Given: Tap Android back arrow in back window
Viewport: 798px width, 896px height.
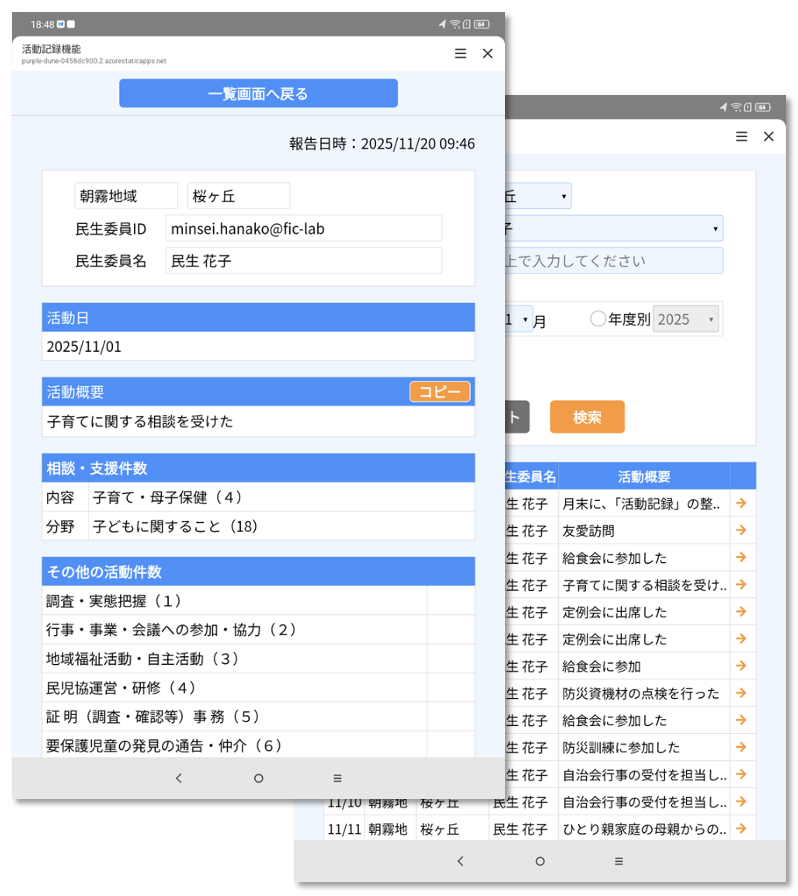Looking at the screenshot, I should point(461,861).
